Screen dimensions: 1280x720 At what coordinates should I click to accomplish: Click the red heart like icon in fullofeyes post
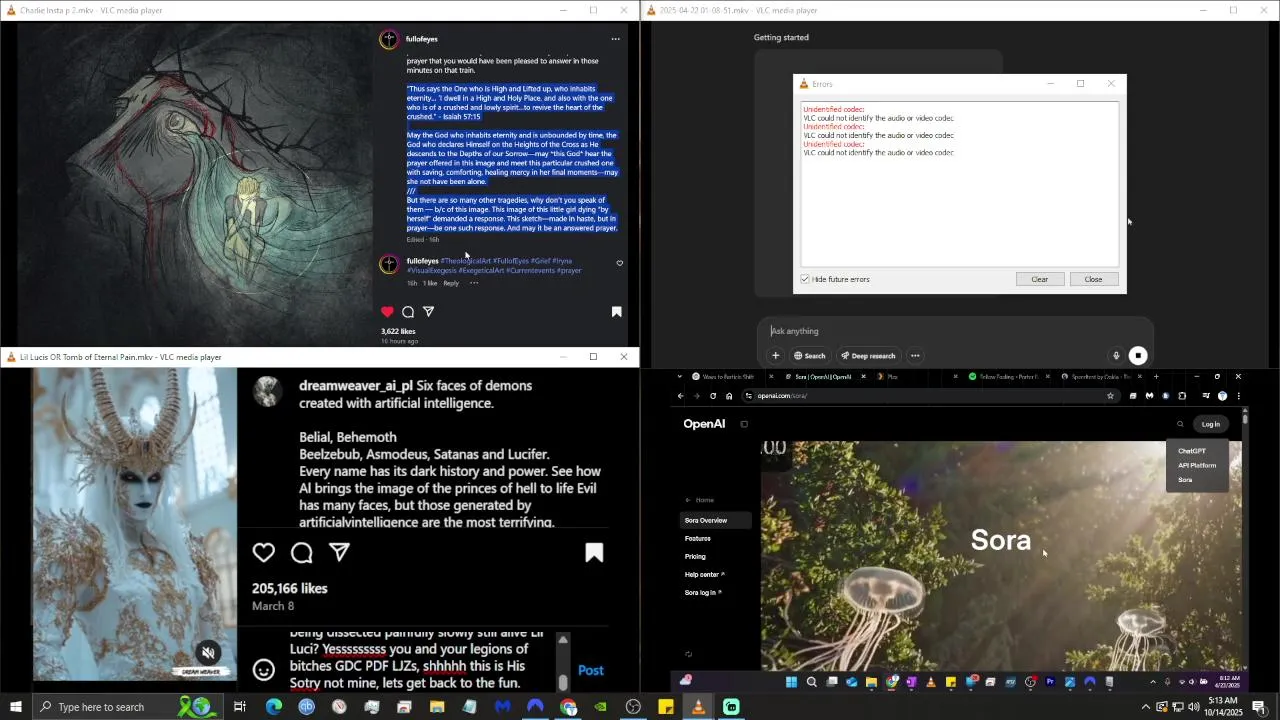[388, 312]
